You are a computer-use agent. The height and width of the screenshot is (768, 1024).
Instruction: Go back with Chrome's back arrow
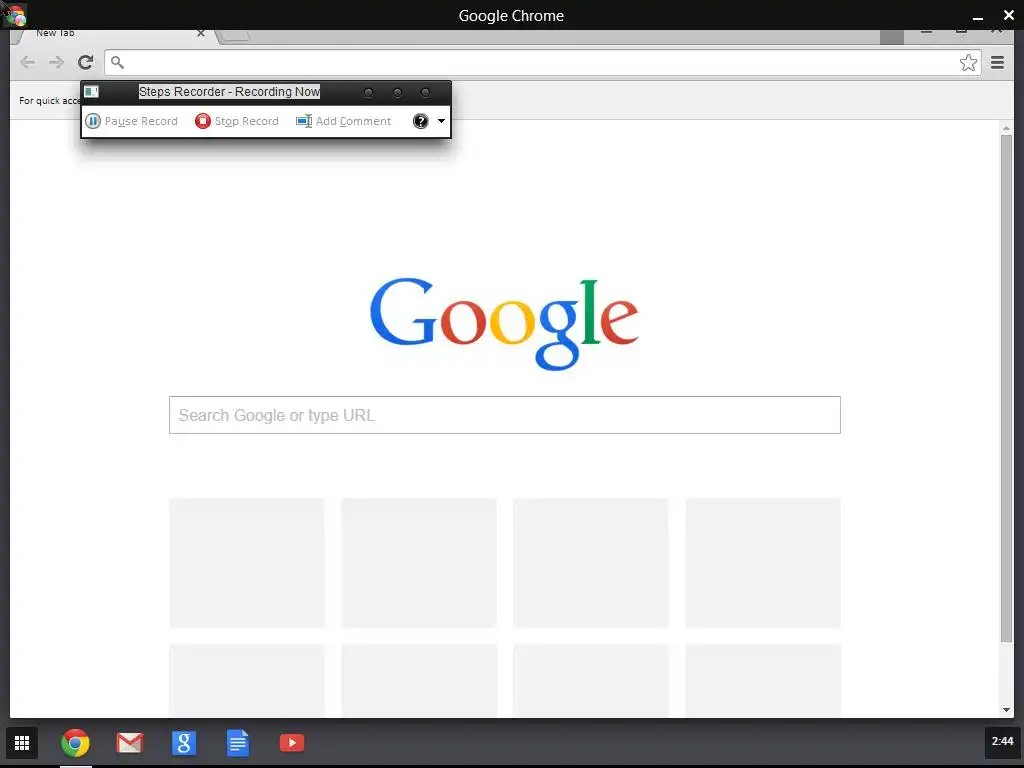27,62
